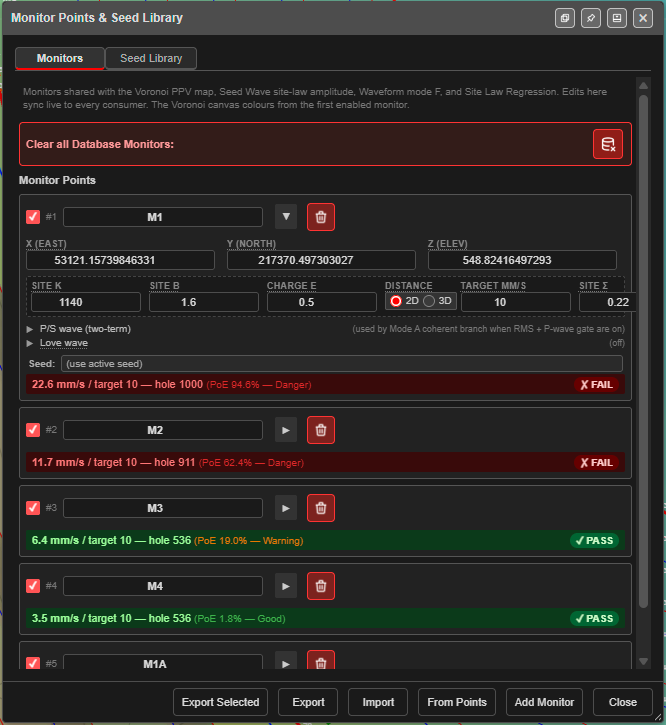Uncheck the M1A monitor enable checkbox

pyautogui.click(x=33, y=664)
